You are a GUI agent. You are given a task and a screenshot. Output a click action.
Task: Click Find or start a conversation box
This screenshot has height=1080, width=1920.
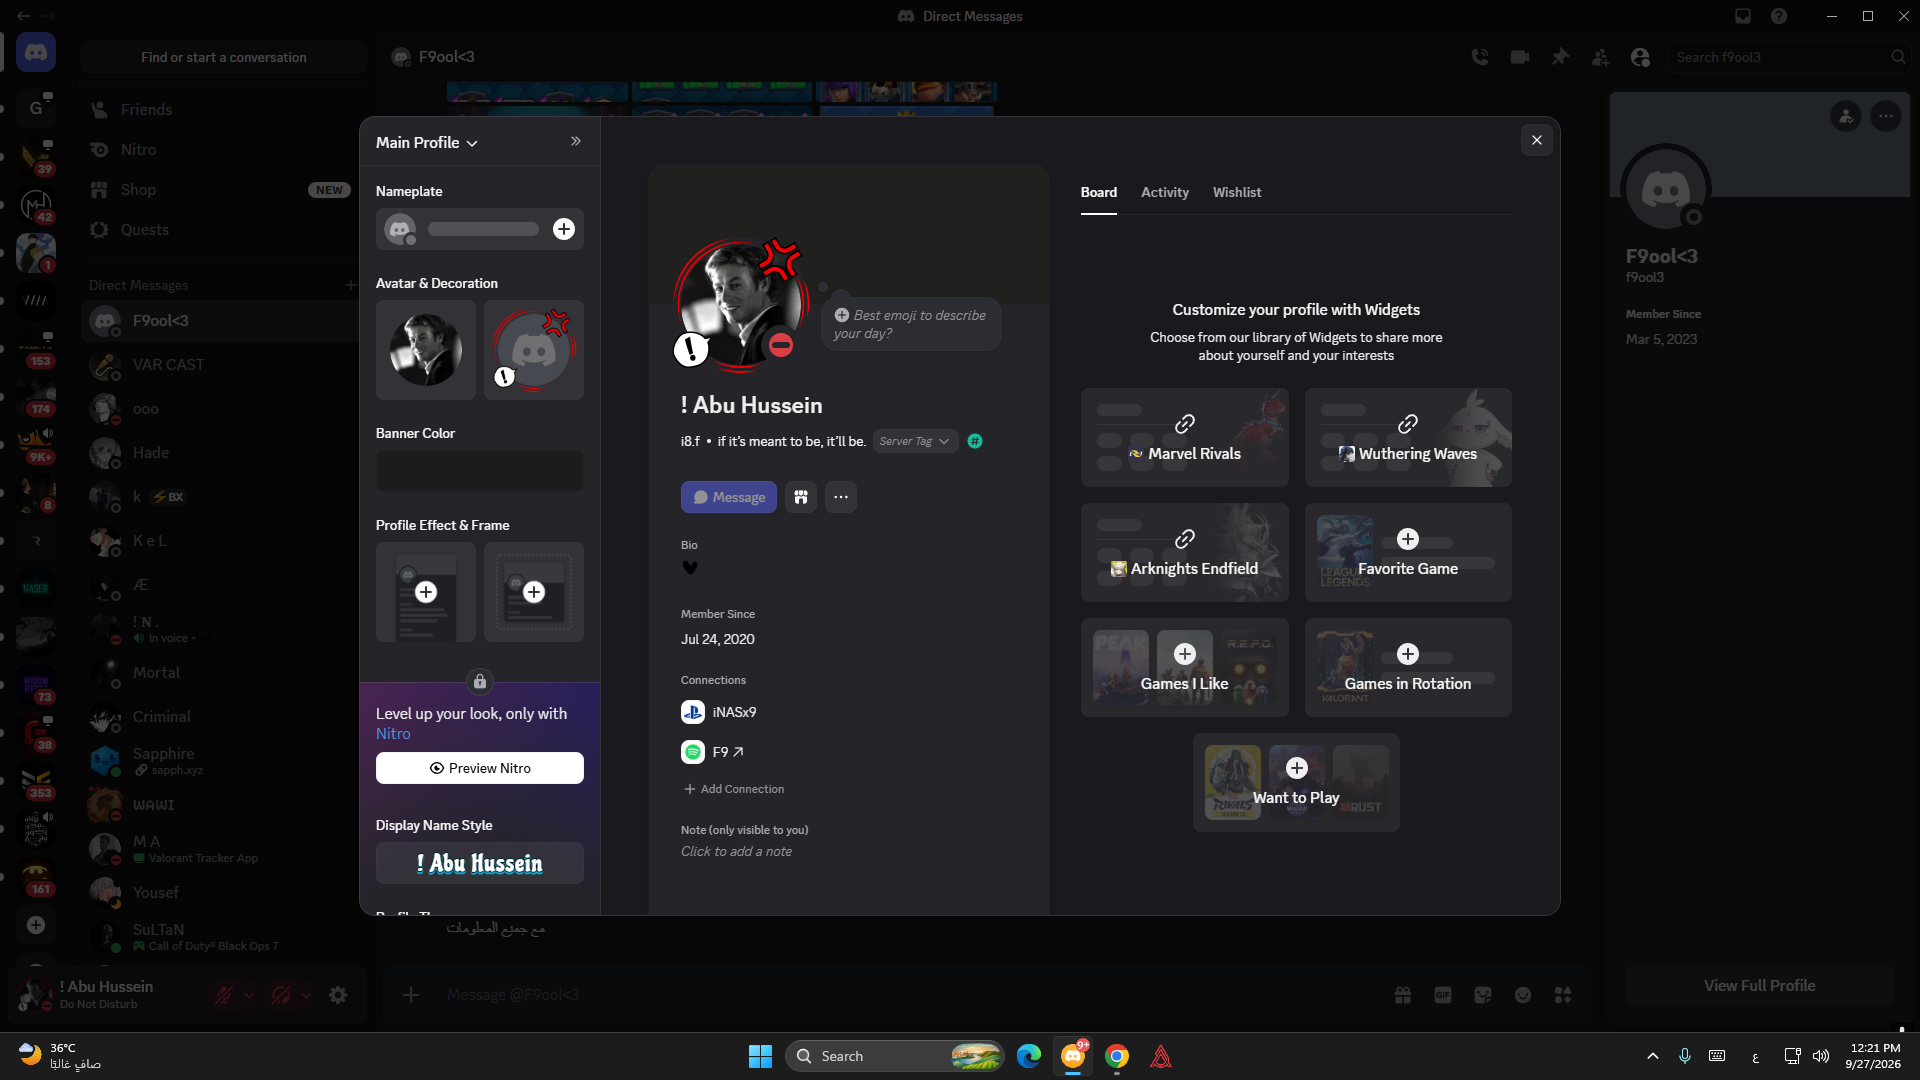click(224, 57)
